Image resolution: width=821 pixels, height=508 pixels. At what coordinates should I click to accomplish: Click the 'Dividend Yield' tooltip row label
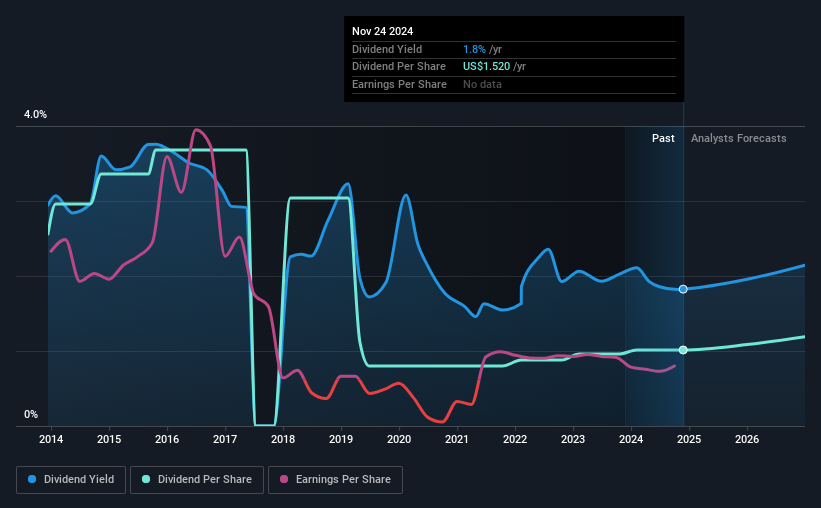[x=387, y=49]
